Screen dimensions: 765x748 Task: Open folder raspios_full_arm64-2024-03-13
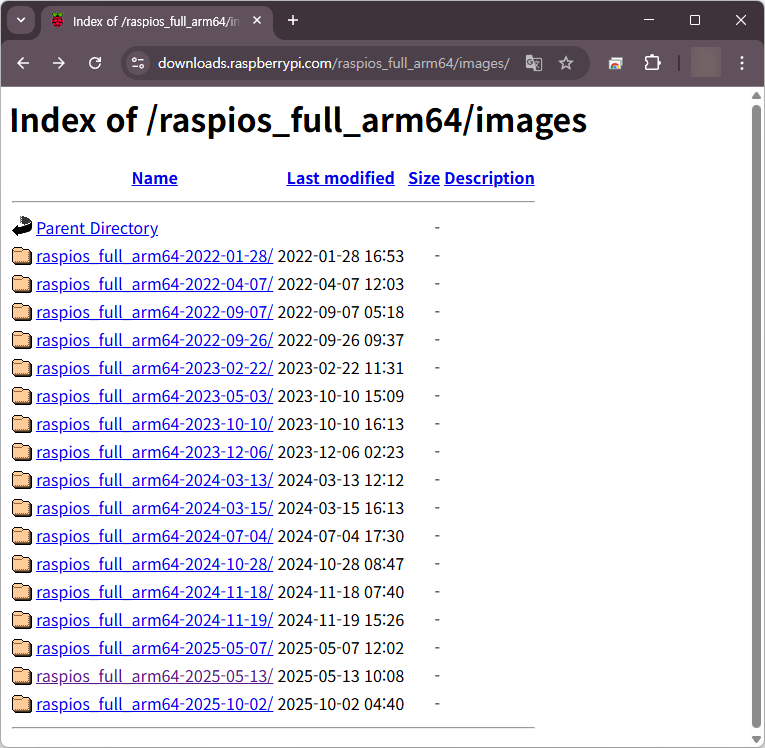point(155,480)
